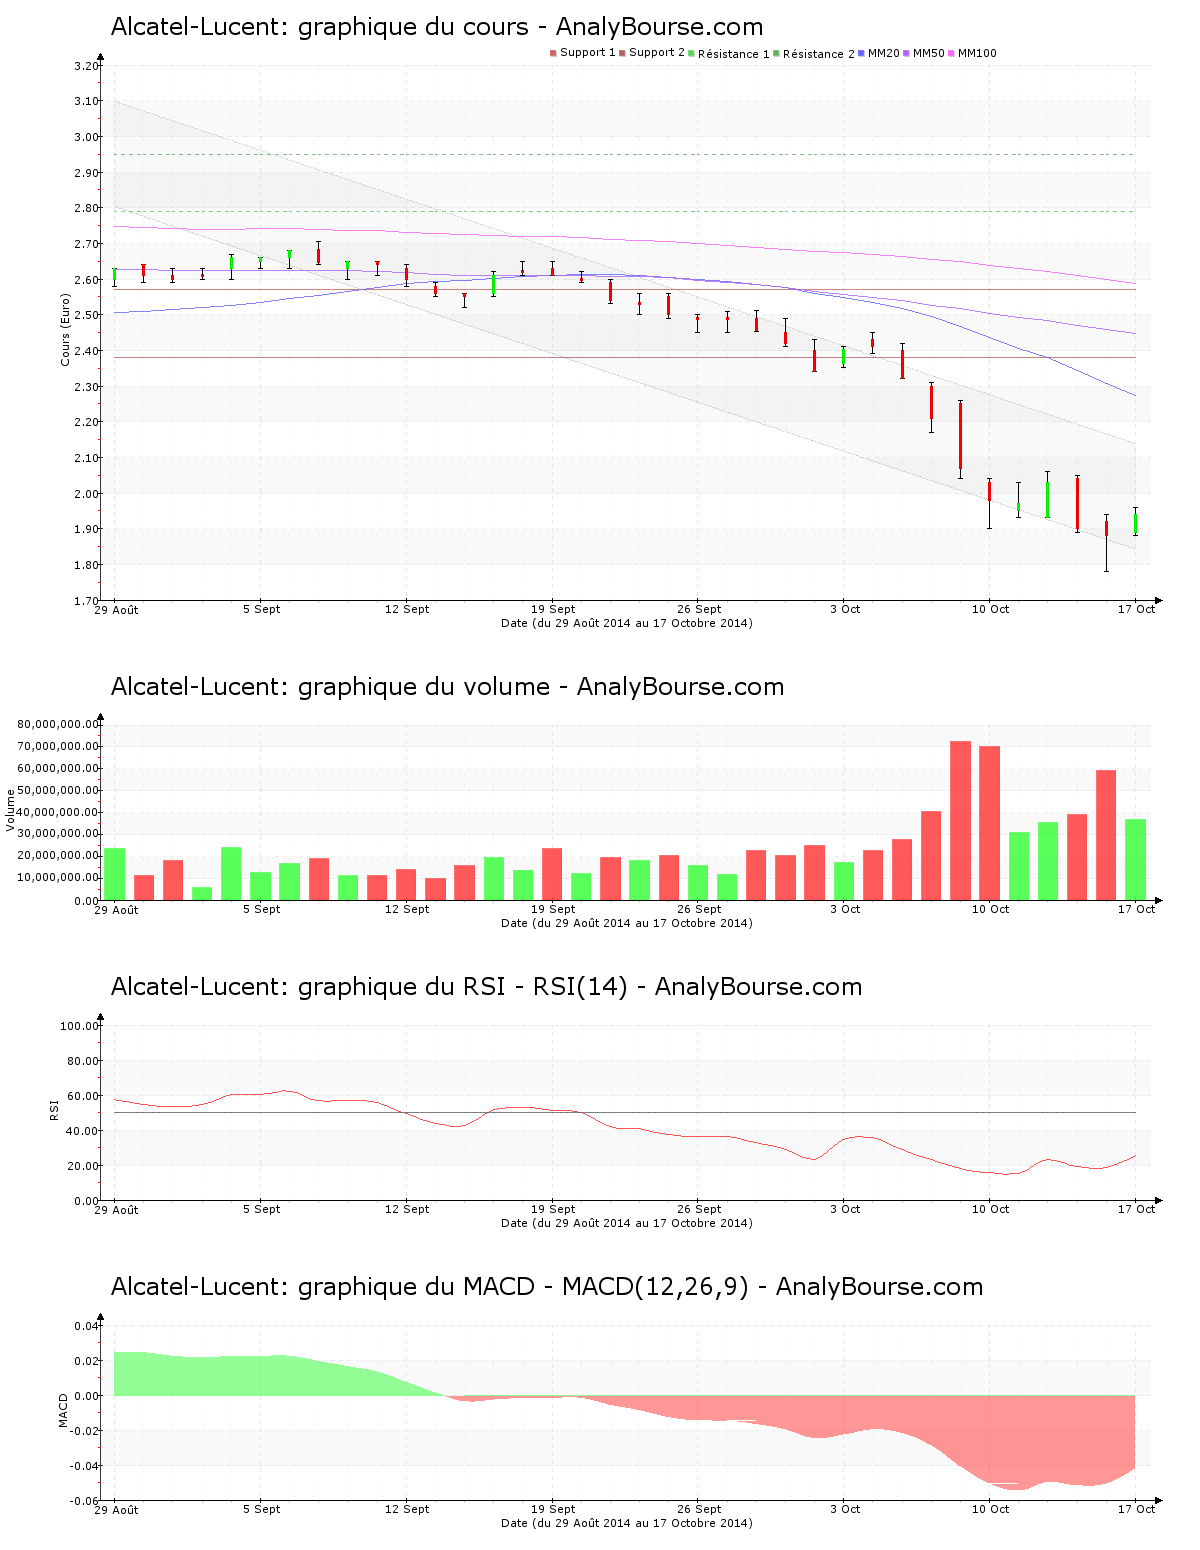Click the 'Volume' vertical axis label
The height and width of the screenshot is (1550, 1200).
pos(11,810)
